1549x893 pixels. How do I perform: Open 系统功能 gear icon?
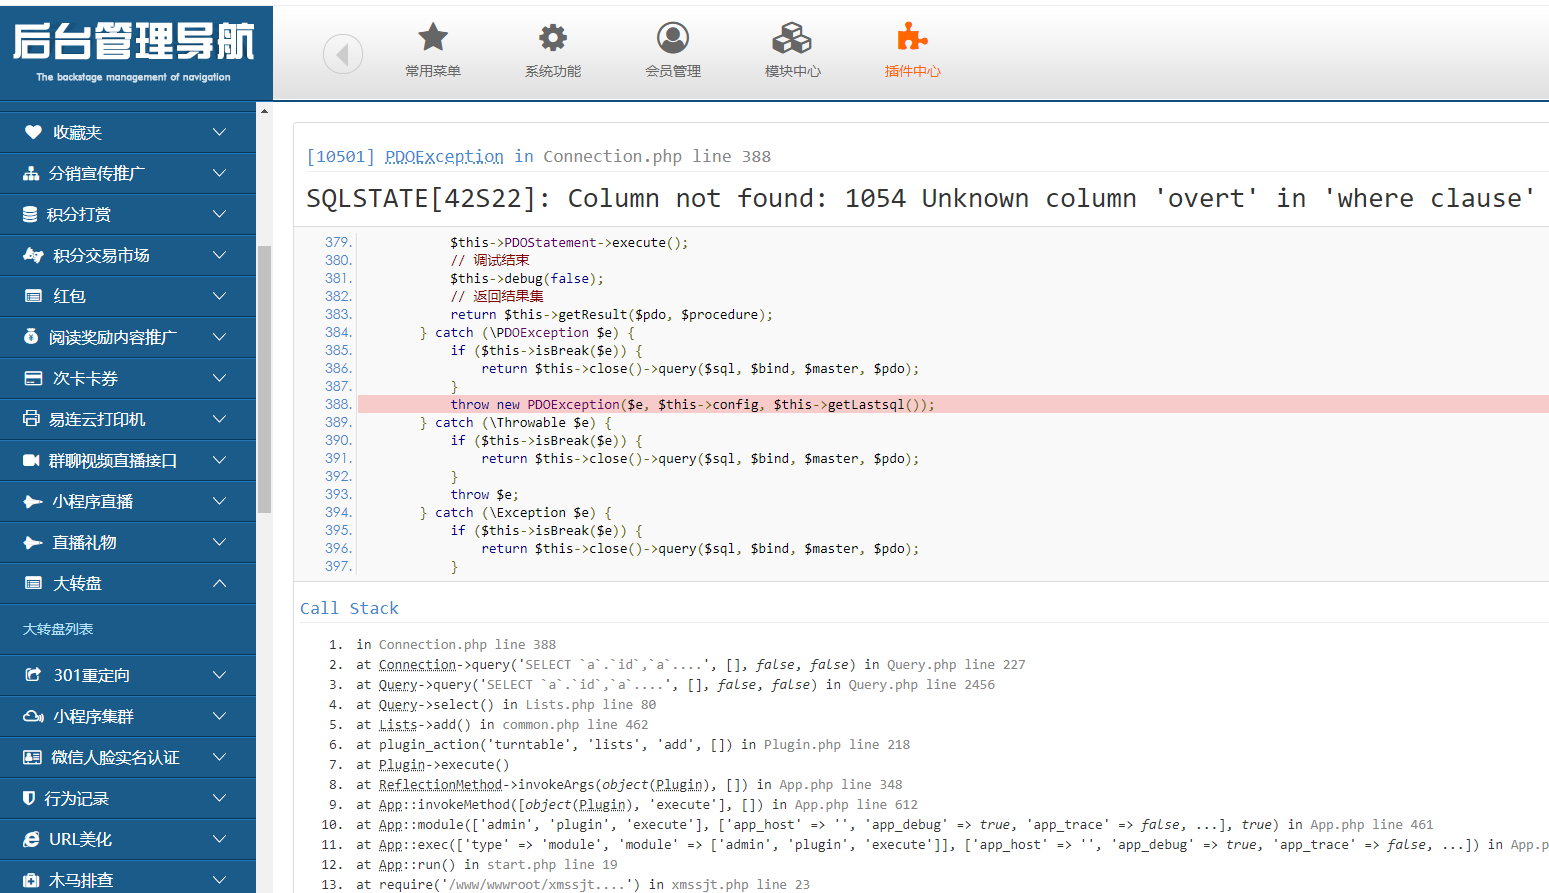click(x=553, y=38)
